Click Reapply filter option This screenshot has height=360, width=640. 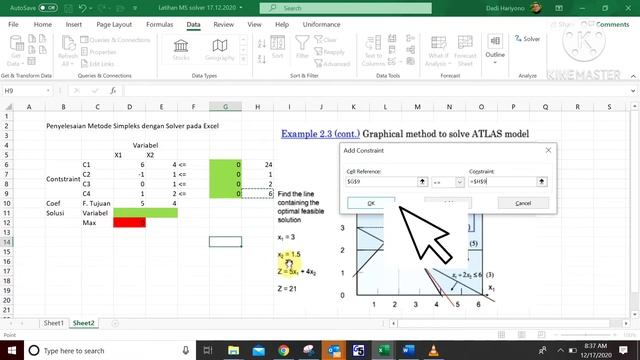tap(329, 52)
